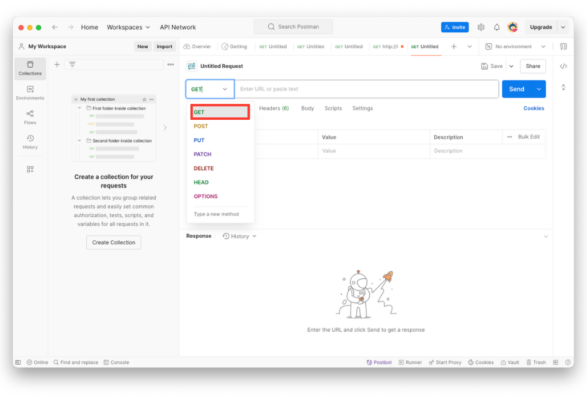Image resolution: width=587 pixels, height=400 pixels.
Task: Open Vault in status bar
Action: [x=510, y=362]
